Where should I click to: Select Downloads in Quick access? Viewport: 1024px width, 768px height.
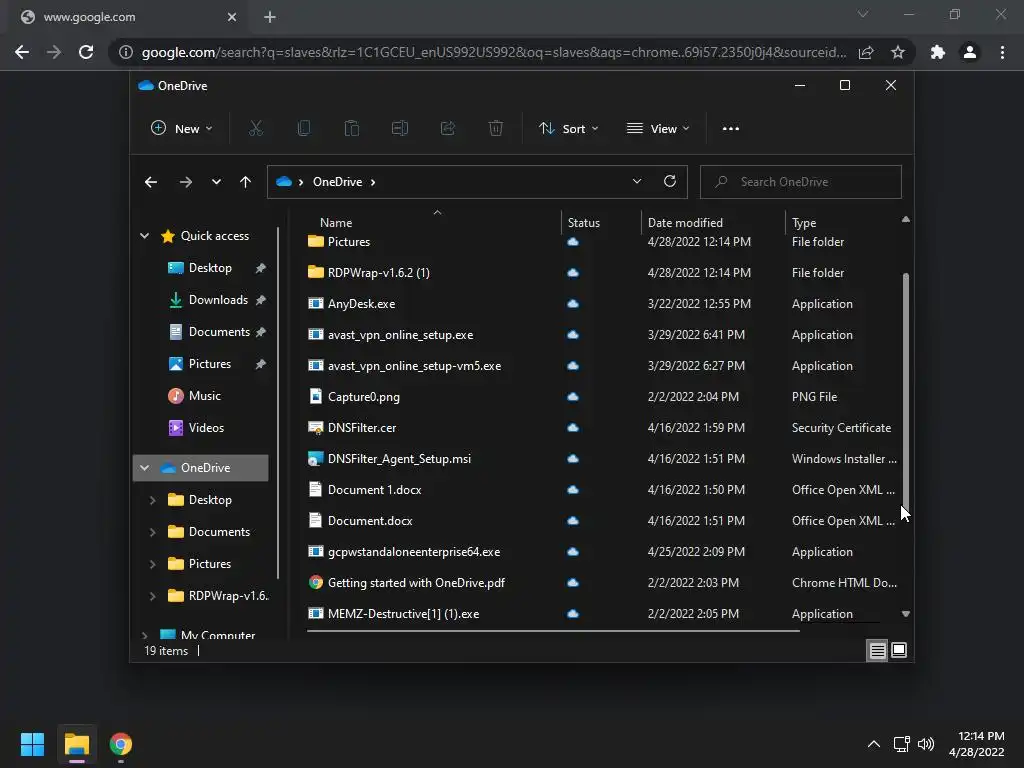[x=218, y=300]
